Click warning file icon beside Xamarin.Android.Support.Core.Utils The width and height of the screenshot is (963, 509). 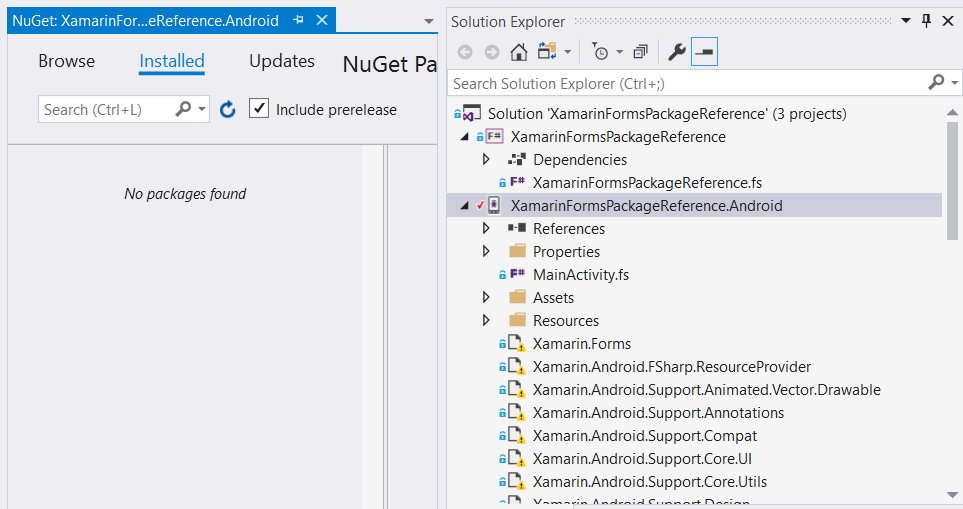[517, 482]
